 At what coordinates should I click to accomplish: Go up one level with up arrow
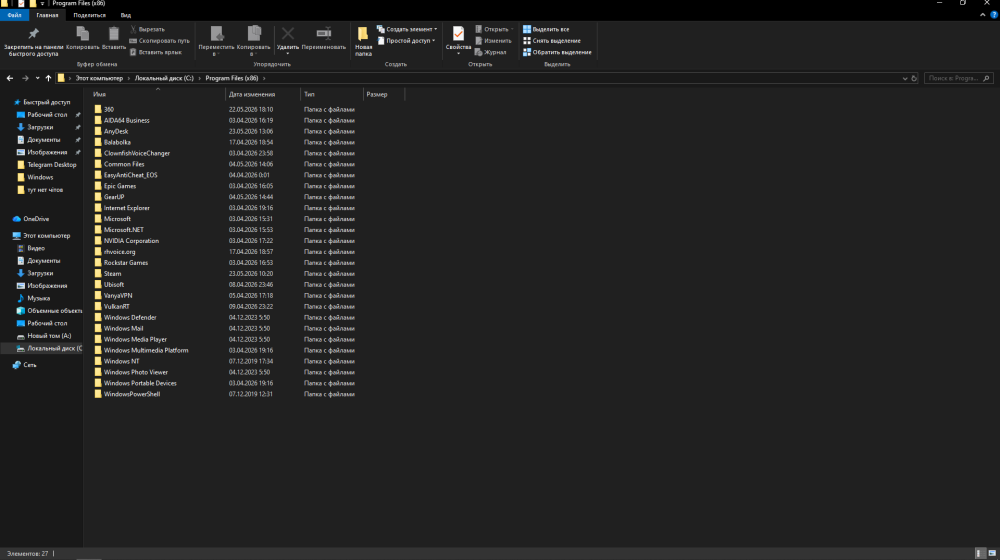(x=48, y=78)
